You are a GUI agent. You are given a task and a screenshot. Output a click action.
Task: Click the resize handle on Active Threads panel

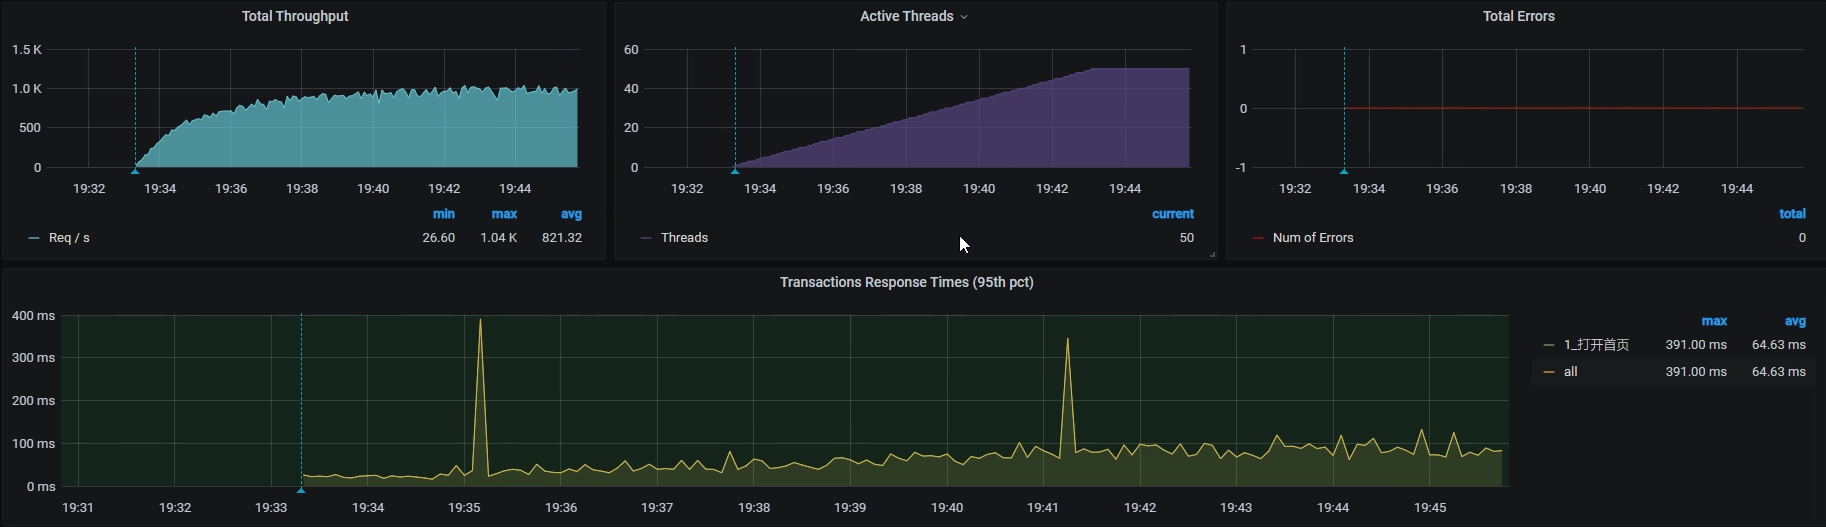coord(1212,255)
